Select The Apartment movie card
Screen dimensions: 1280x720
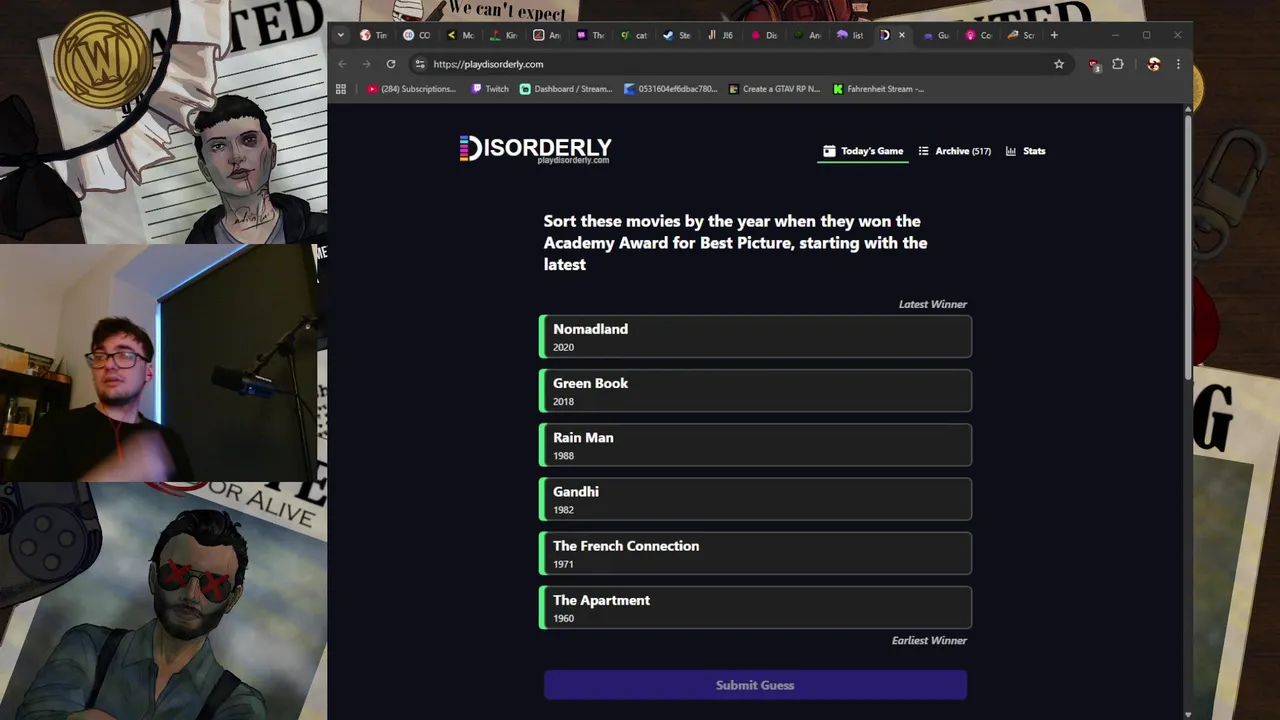pos(755,607)
